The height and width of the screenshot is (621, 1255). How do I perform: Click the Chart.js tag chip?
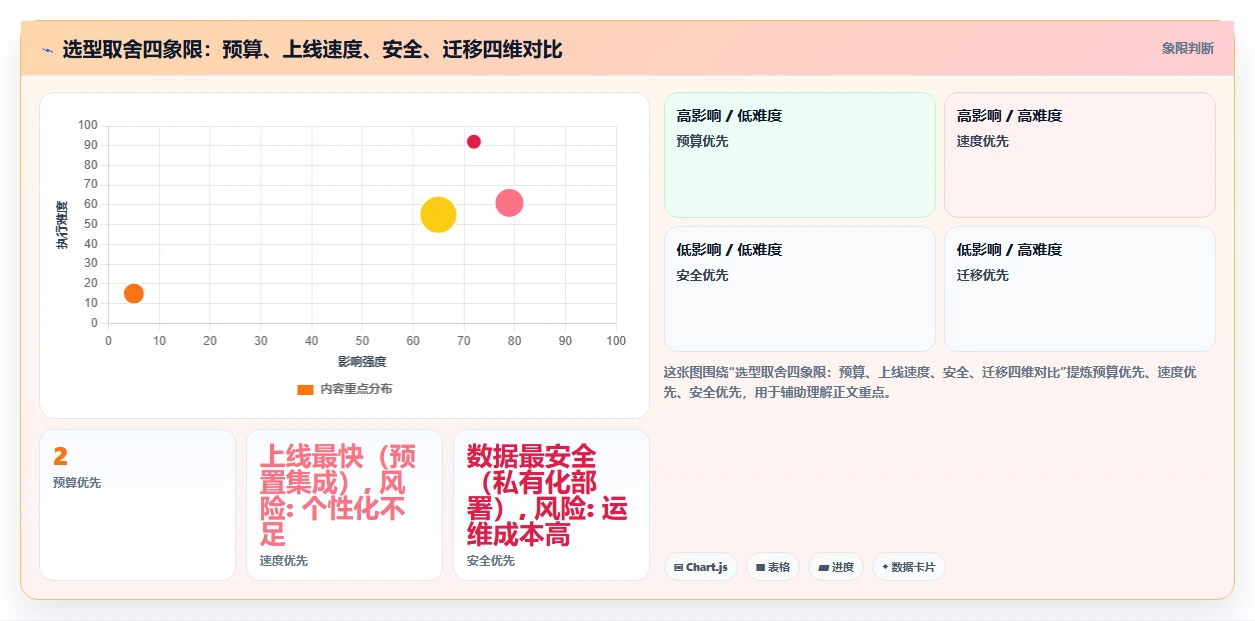point(701,567)
